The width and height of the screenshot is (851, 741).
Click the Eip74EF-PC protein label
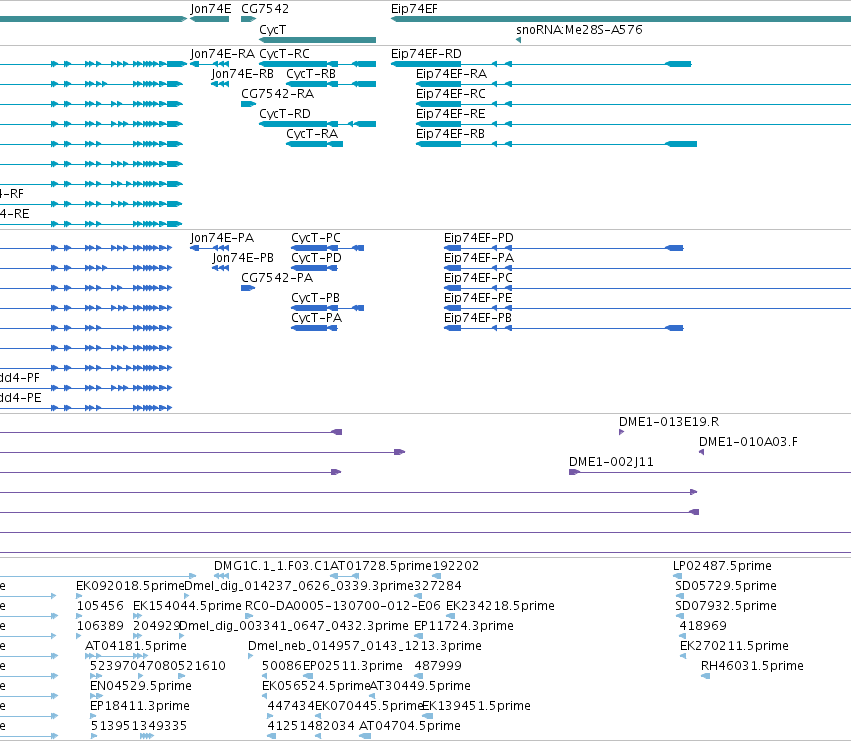point(478,278)
